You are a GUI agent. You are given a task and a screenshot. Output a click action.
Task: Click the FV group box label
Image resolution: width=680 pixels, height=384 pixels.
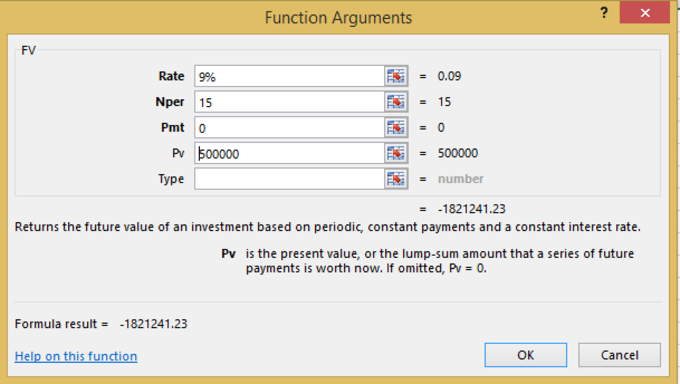(x=29, y=50)
